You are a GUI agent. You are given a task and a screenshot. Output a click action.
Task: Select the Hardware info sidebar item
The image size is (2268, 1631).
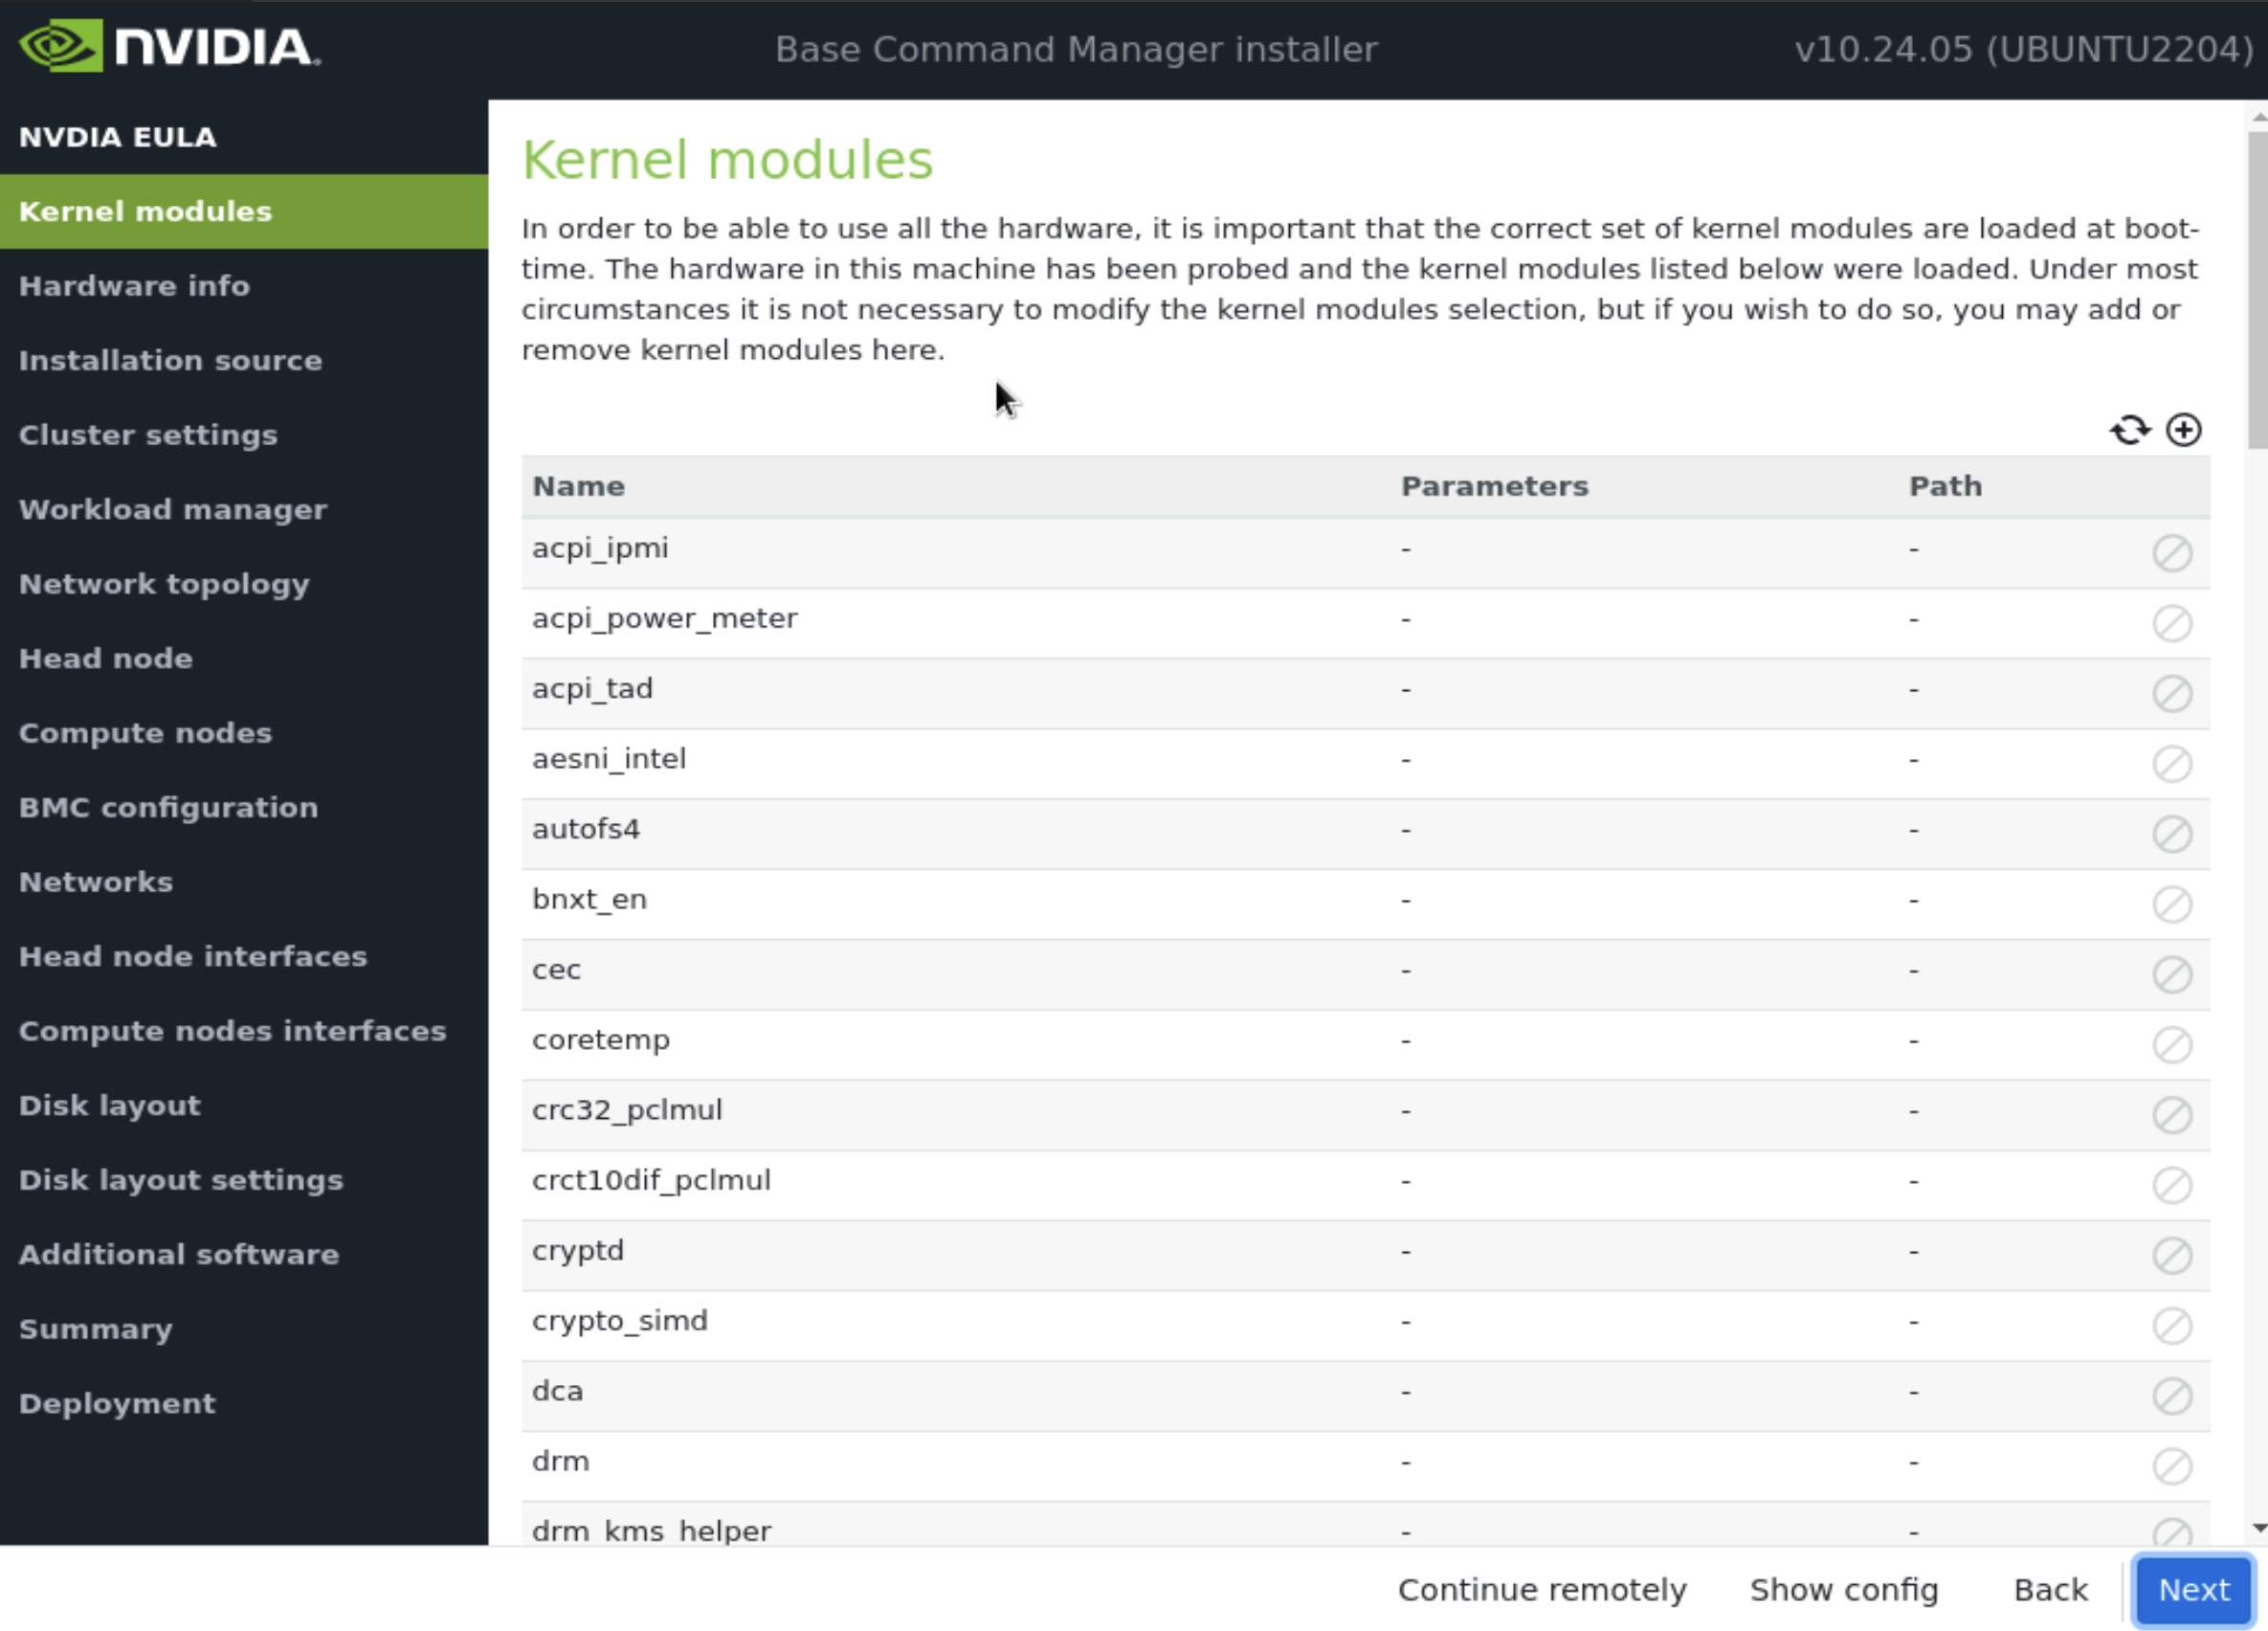click(134, 283)
